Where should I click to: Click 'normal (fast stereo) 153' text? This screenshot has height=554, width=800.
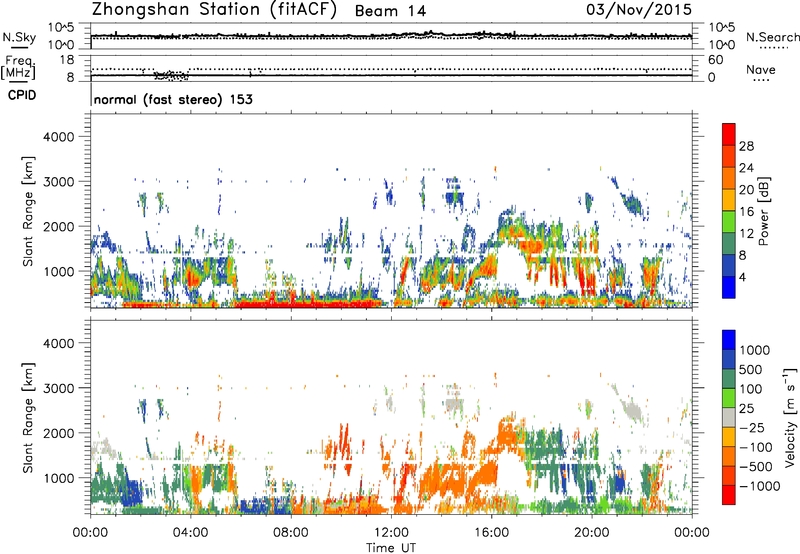tap(173, 99)
